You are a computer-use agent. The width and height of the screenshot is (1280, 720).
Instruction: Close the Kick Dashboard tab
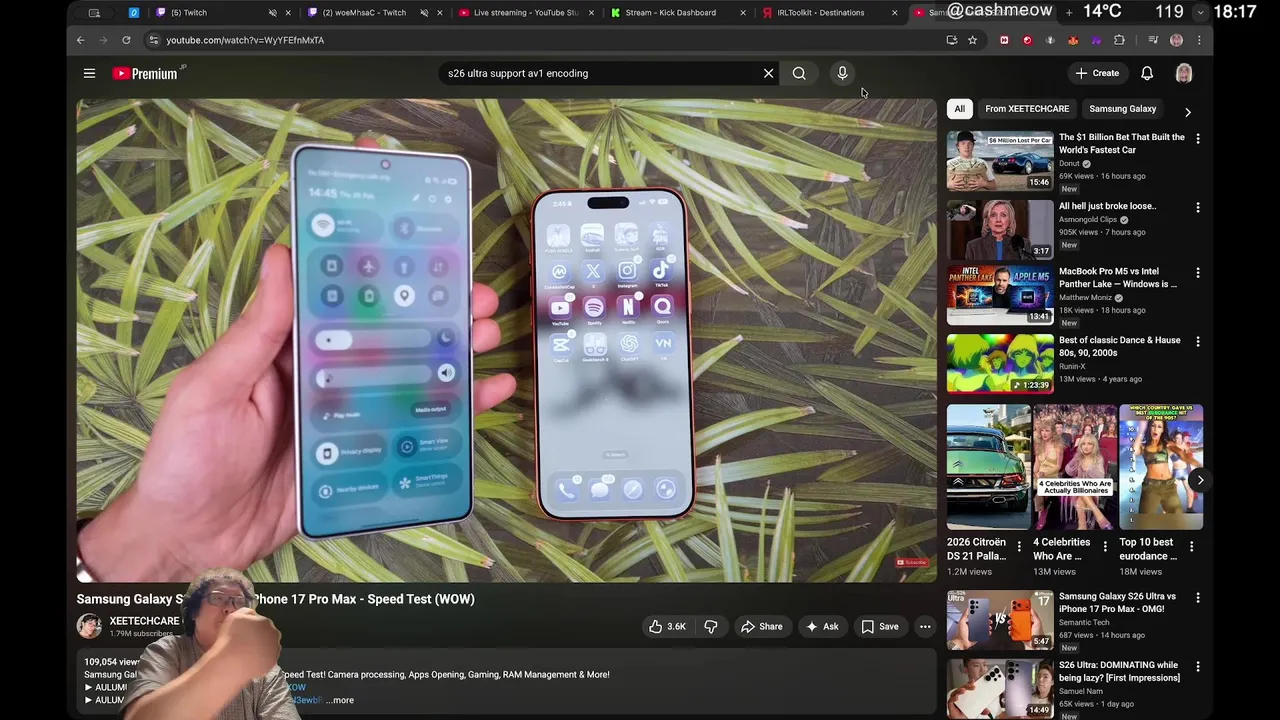pos(742,13)
